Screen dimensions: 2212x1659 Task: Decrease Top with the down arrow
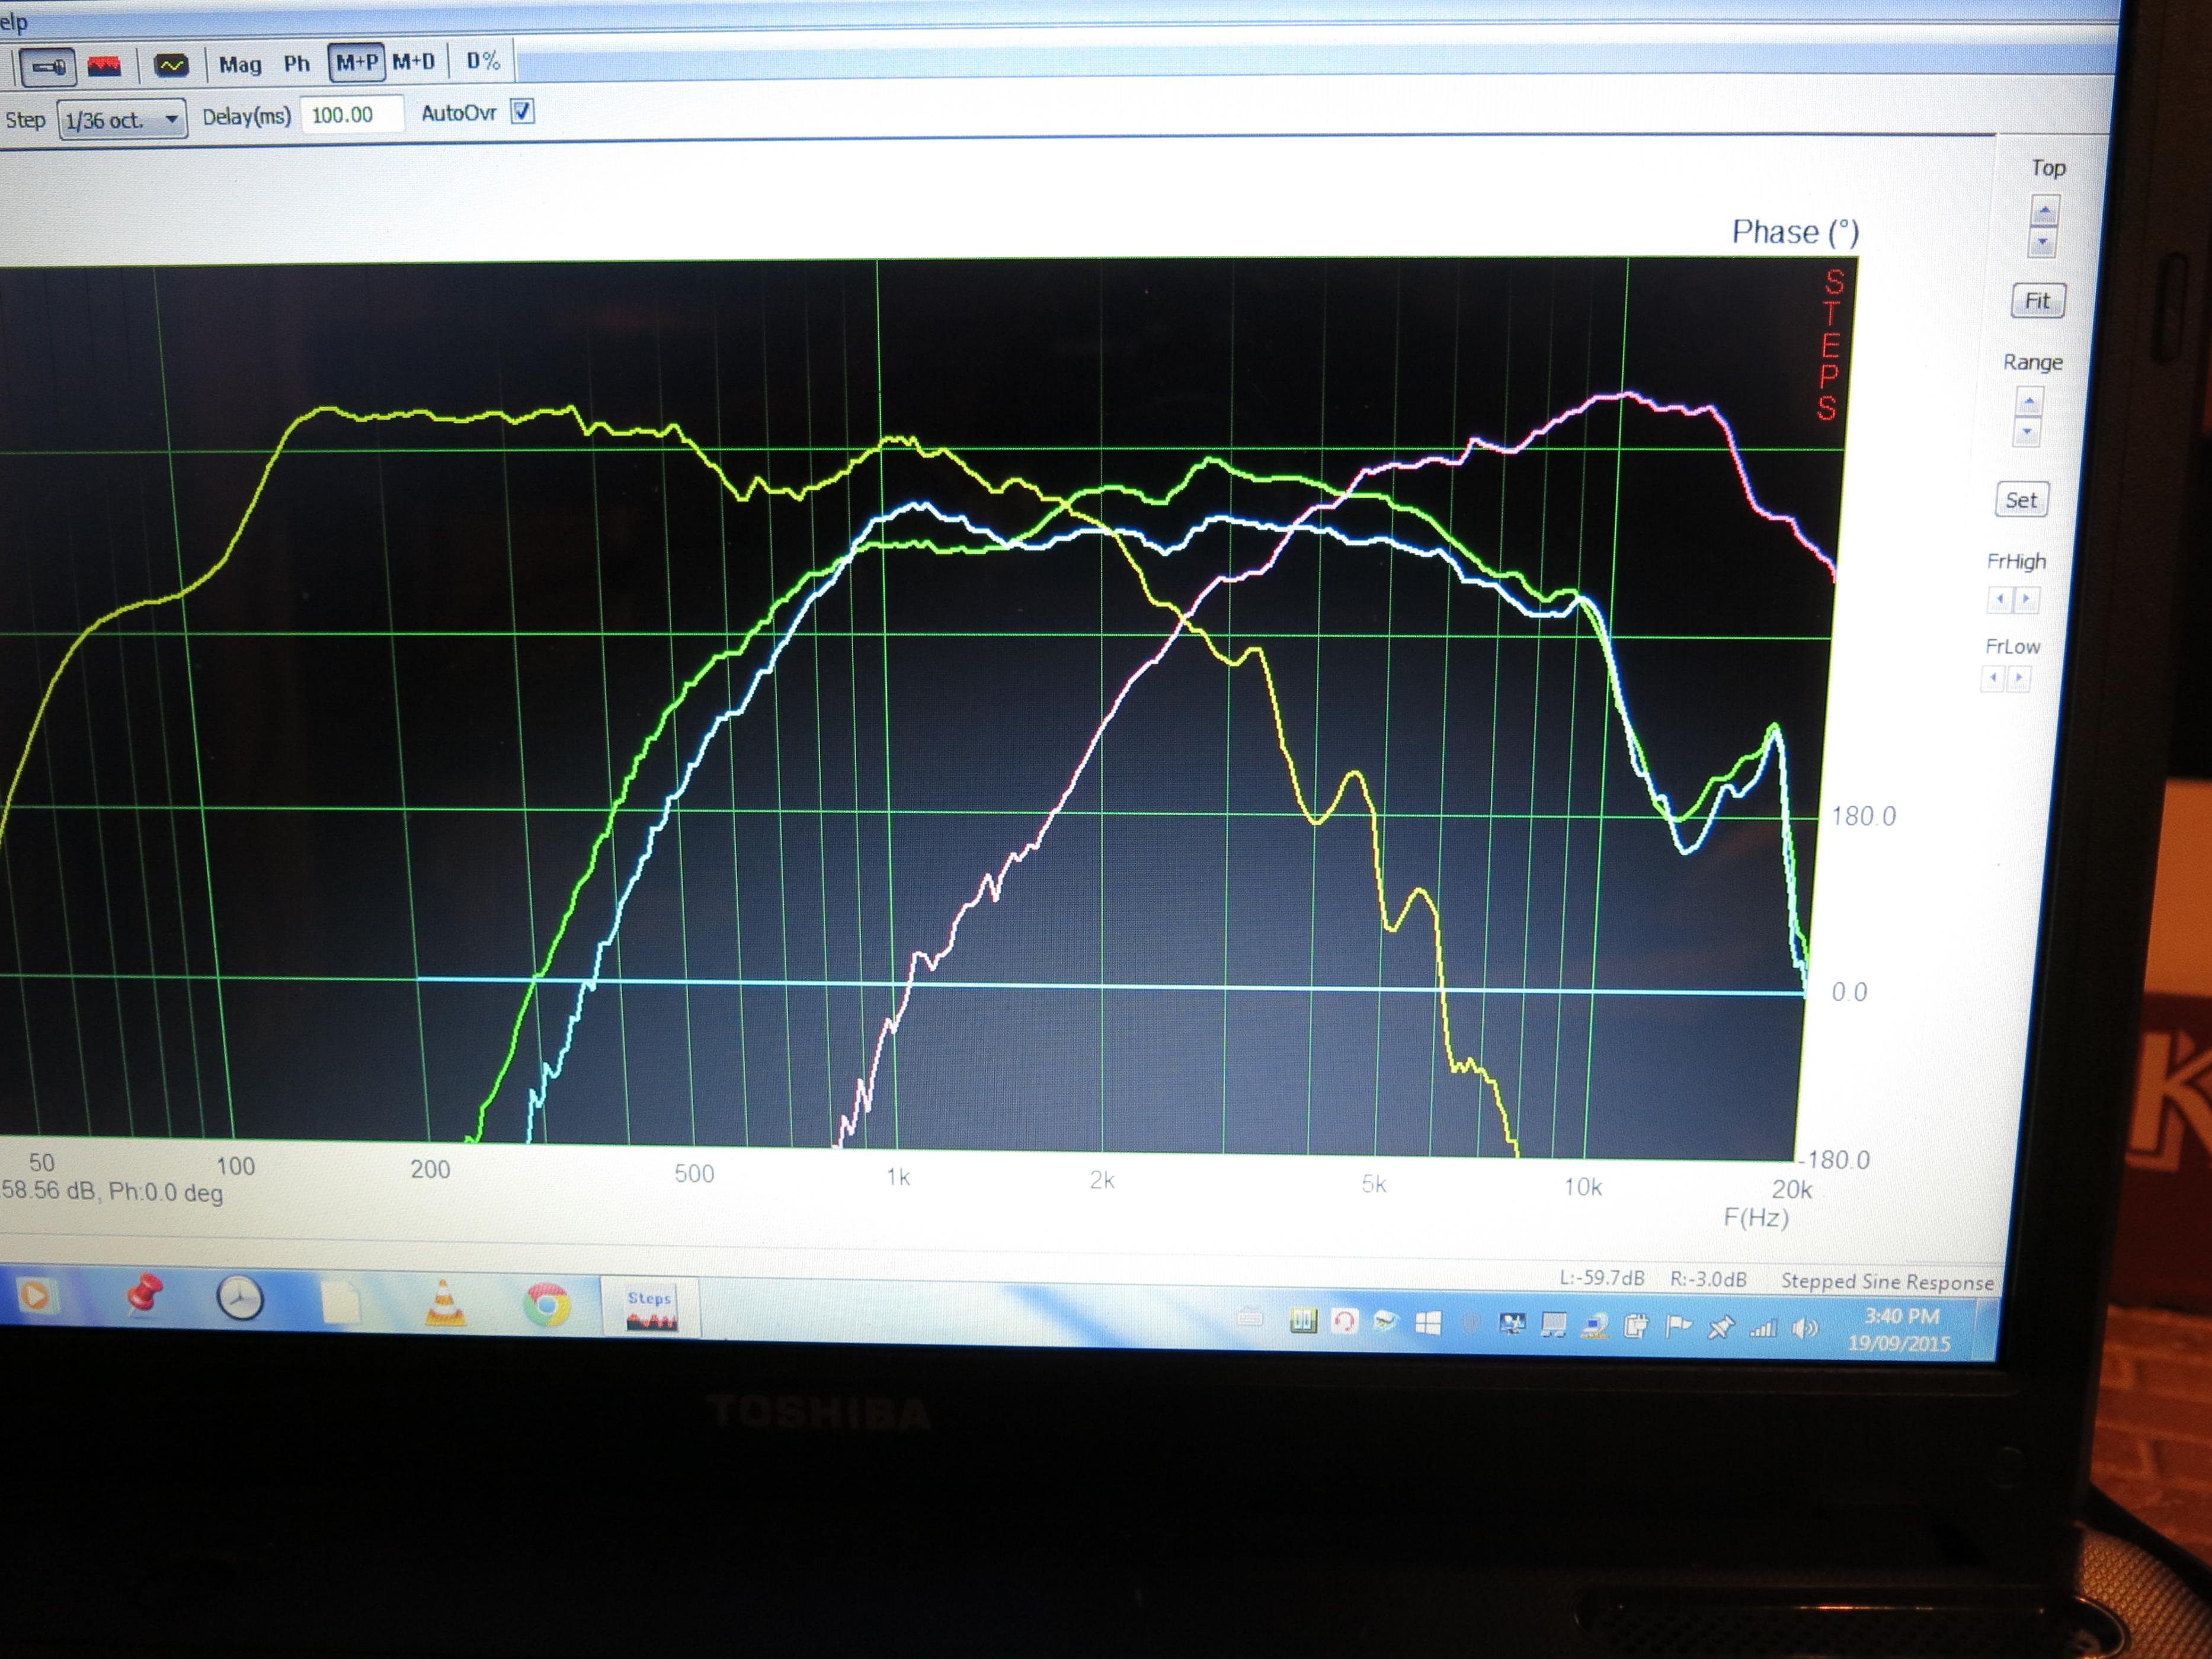click(x=2043, y=242)
